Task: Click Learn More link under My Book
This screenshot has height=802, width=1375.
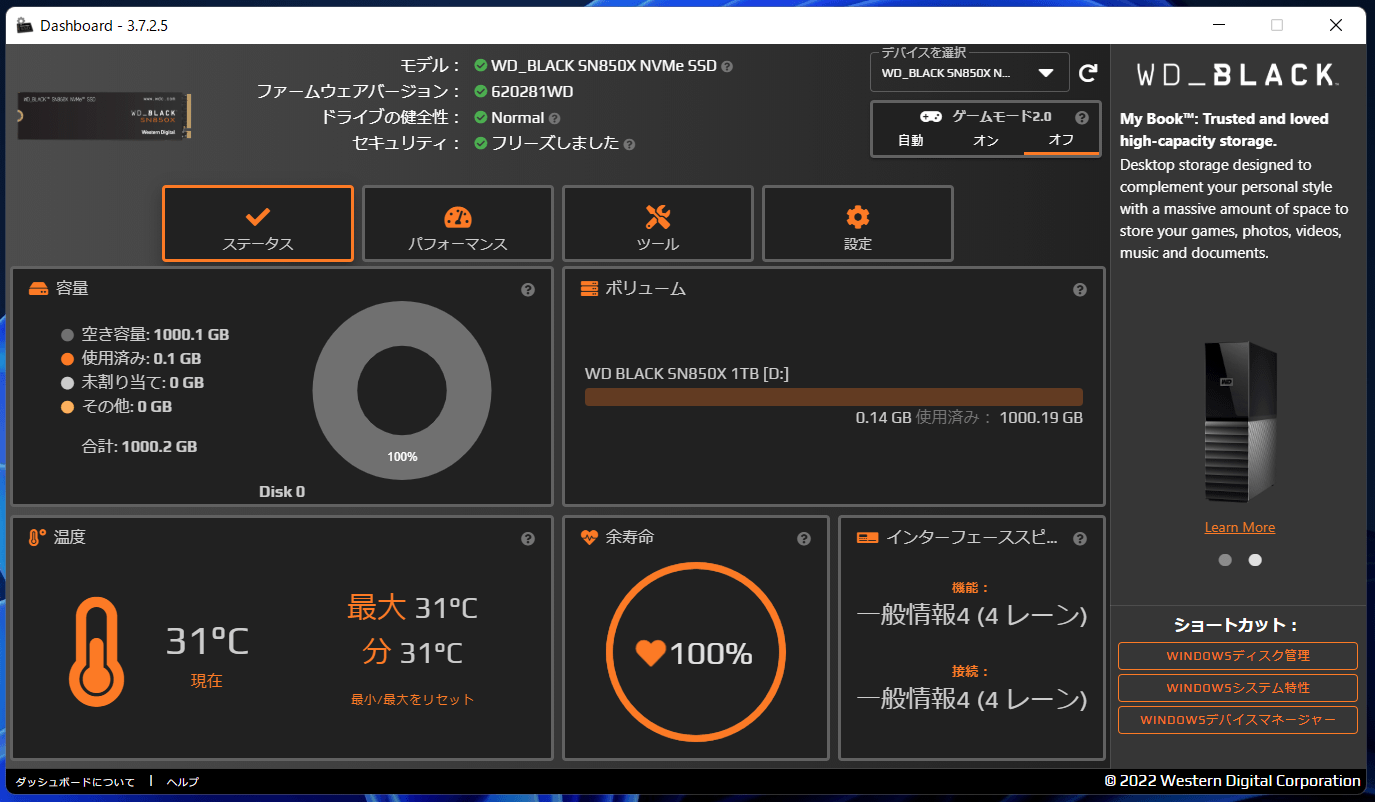Action: 1240,527
